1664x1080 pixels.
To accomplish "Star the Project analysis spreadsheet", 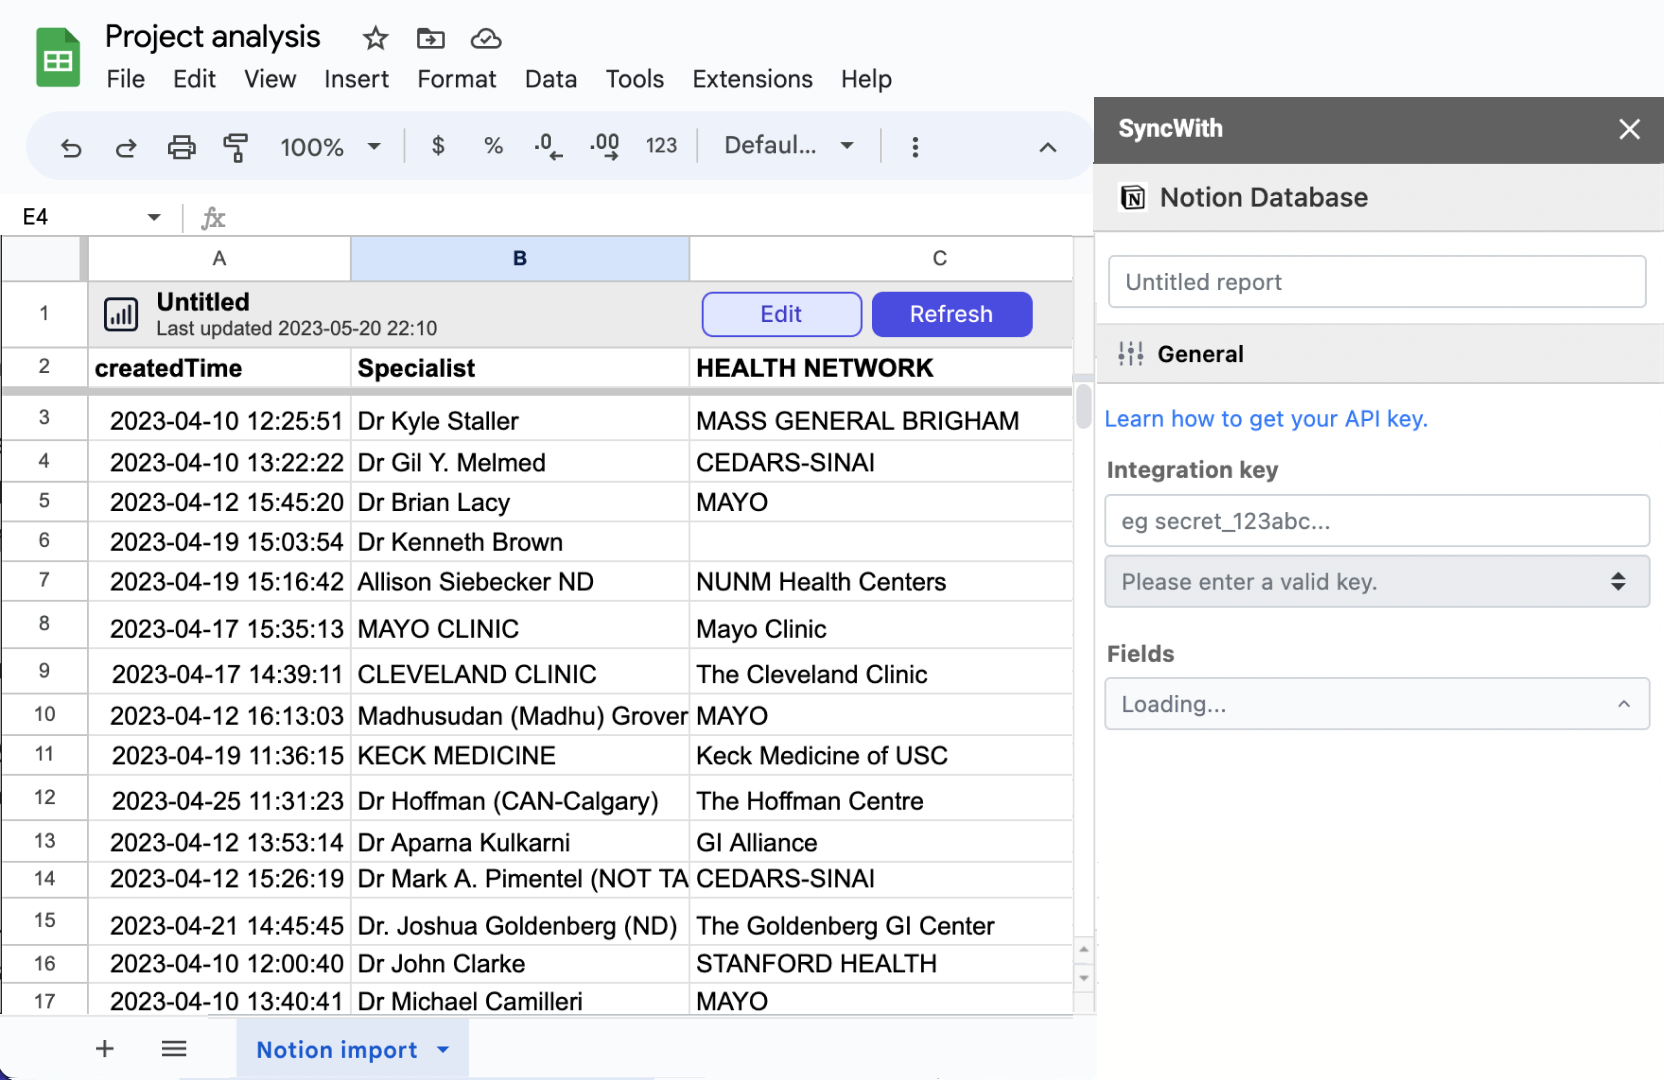I will [374, 38].
